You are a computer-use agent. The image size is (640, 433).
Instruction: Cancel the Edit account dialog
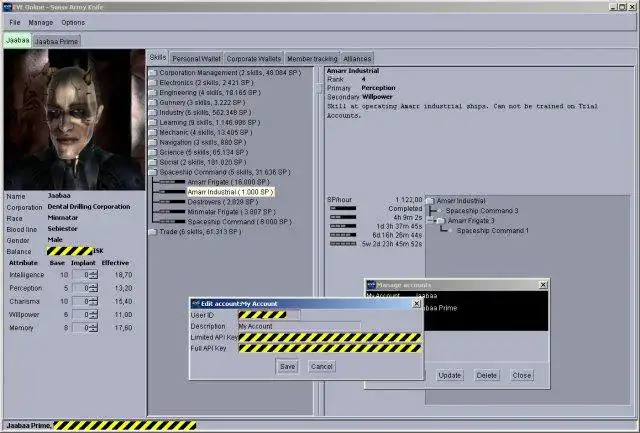click(x=322, y=366)
